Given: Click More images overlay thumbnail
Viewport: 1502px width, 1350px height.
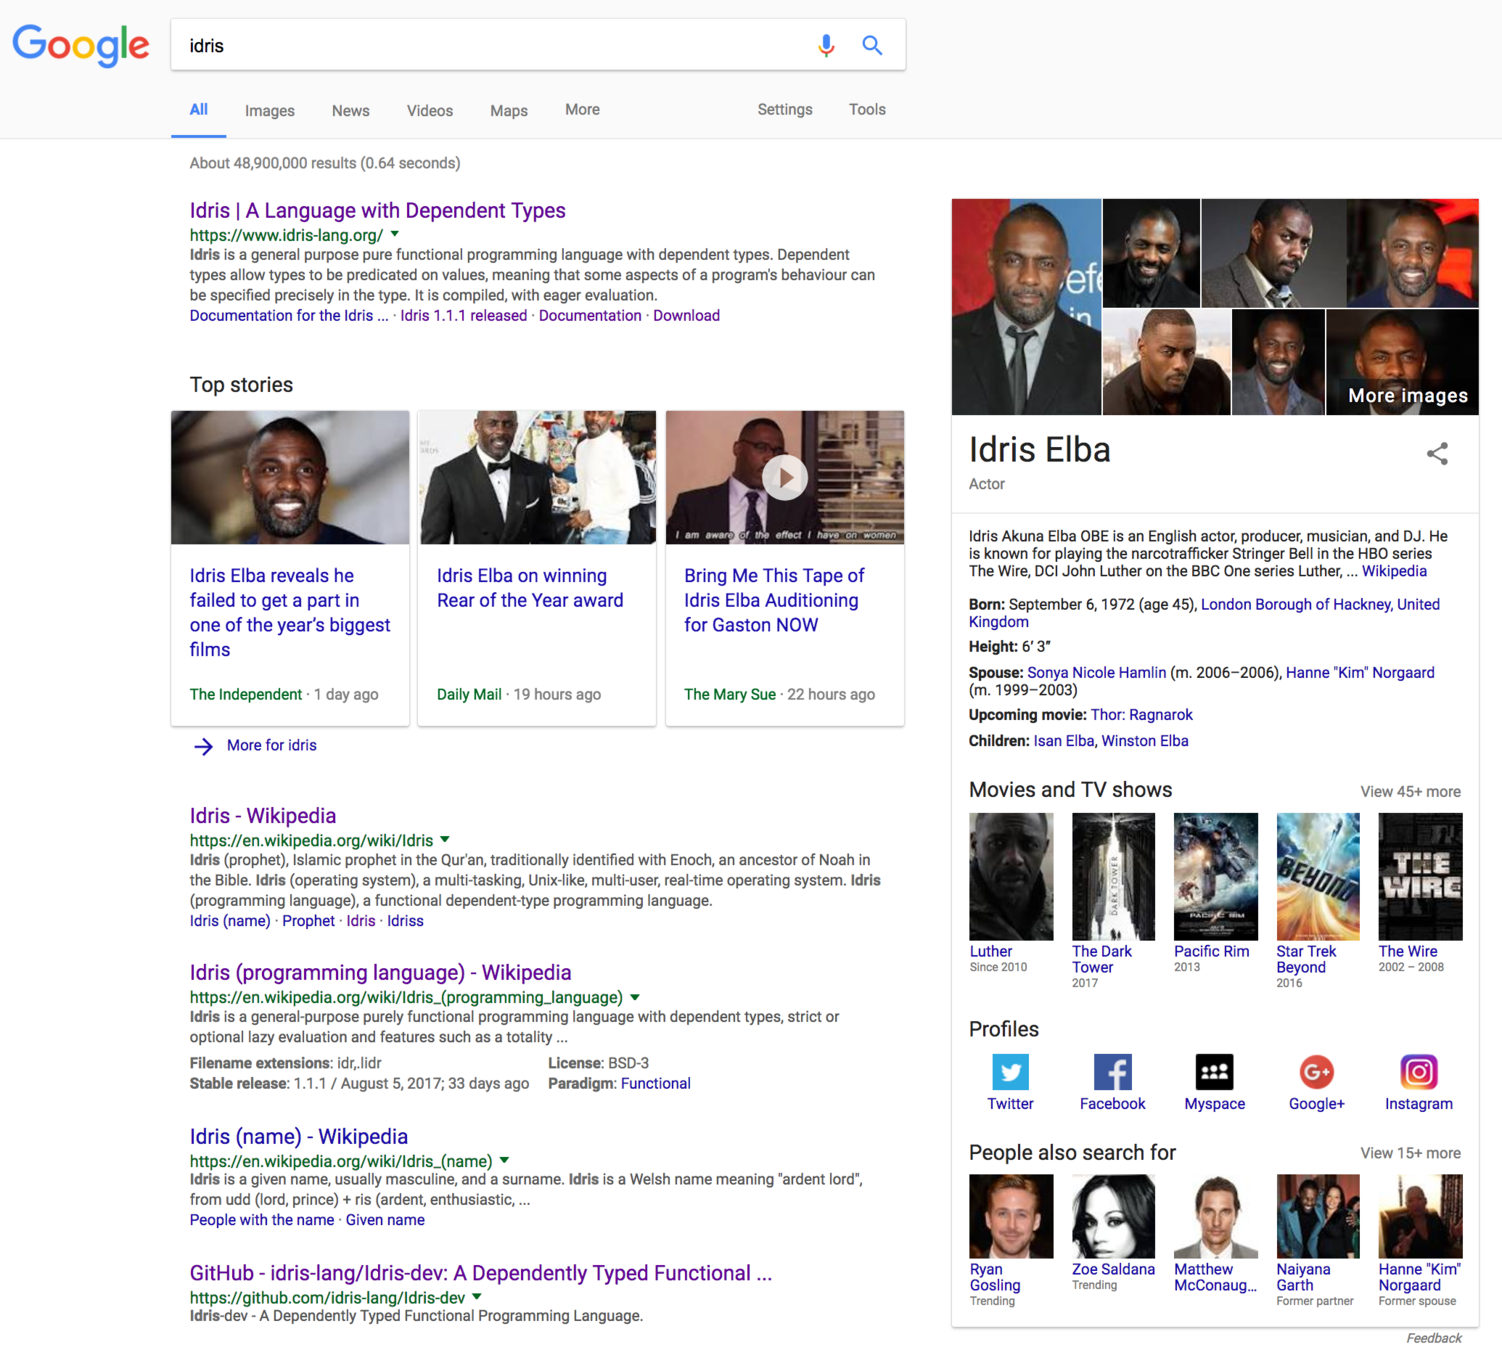Looking at the screenshot, I should click(1402, 362).
